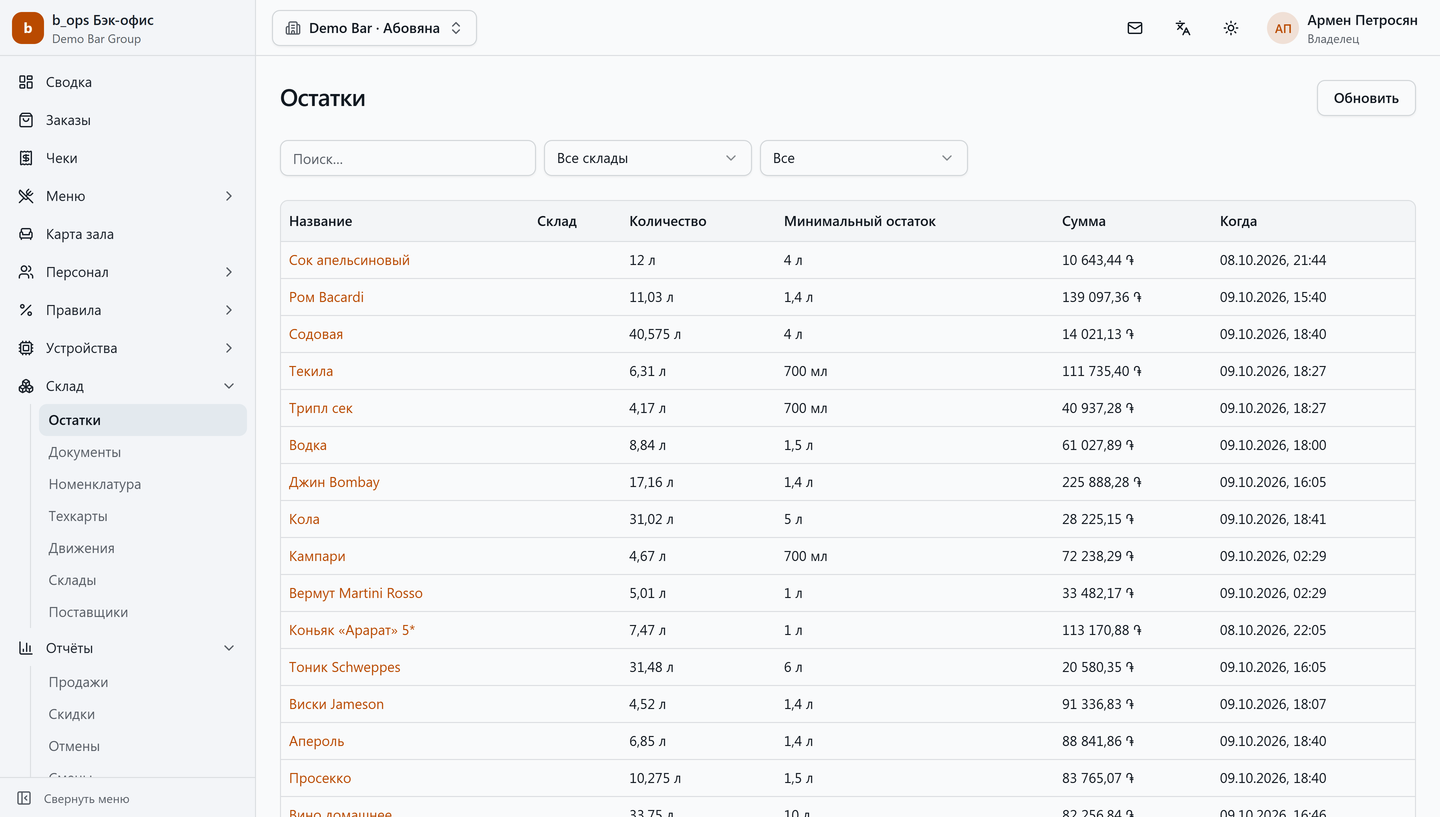Click the collapse sidebar panel icon
The width and height of the screenshot is (1440, 817).
24,799
